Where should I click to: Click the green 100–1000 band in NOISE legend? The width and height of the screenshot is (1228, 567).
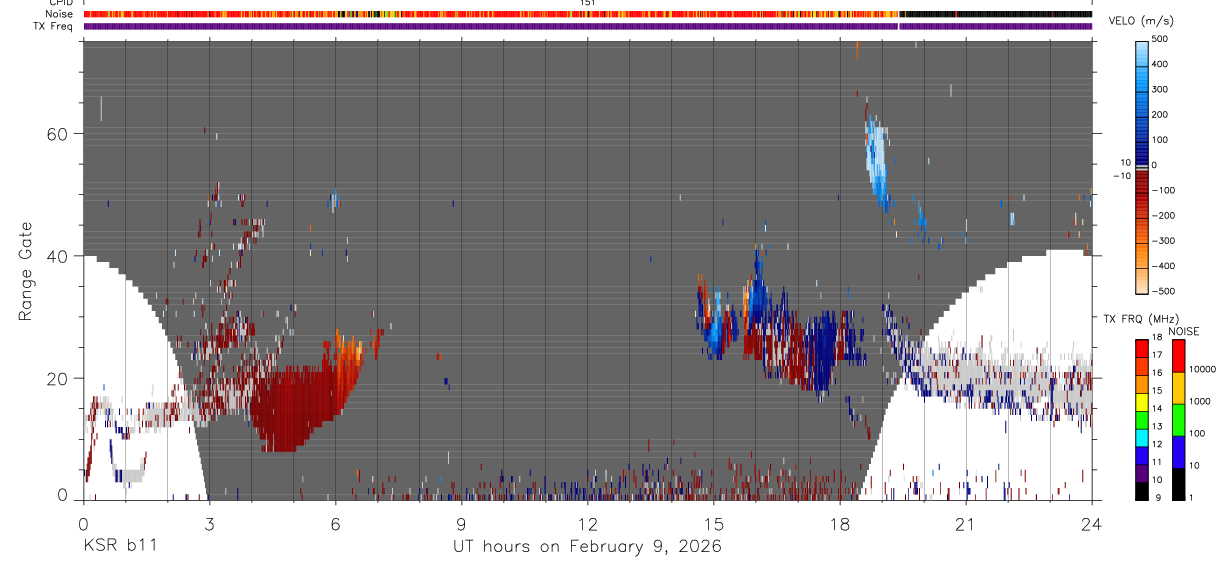pyautogui.click(x=1179, y=419)
